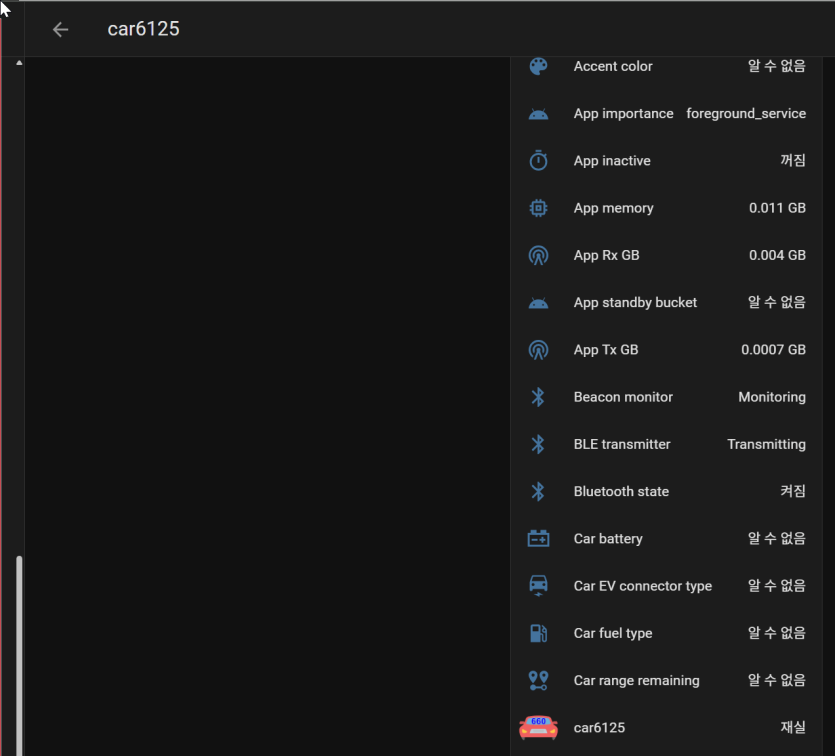Screen dimensions: 835x756
Task: Click the Car battery icon
Action: pos(538,539)
